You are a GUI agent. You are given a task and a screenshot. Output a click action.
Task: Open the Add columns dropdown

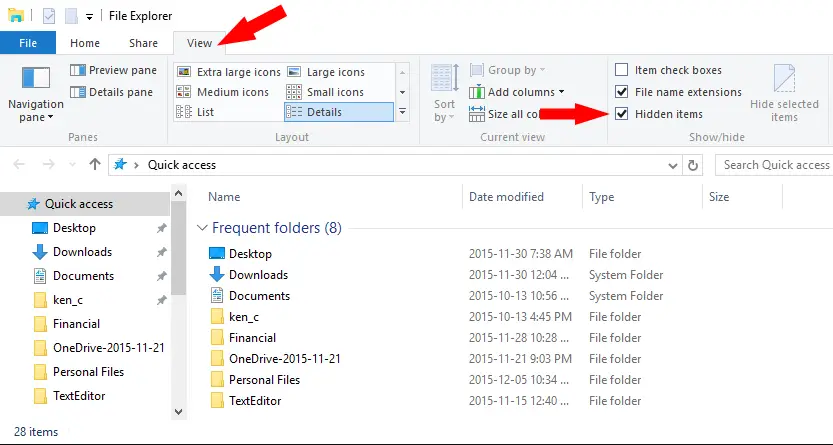pos(517,92)
